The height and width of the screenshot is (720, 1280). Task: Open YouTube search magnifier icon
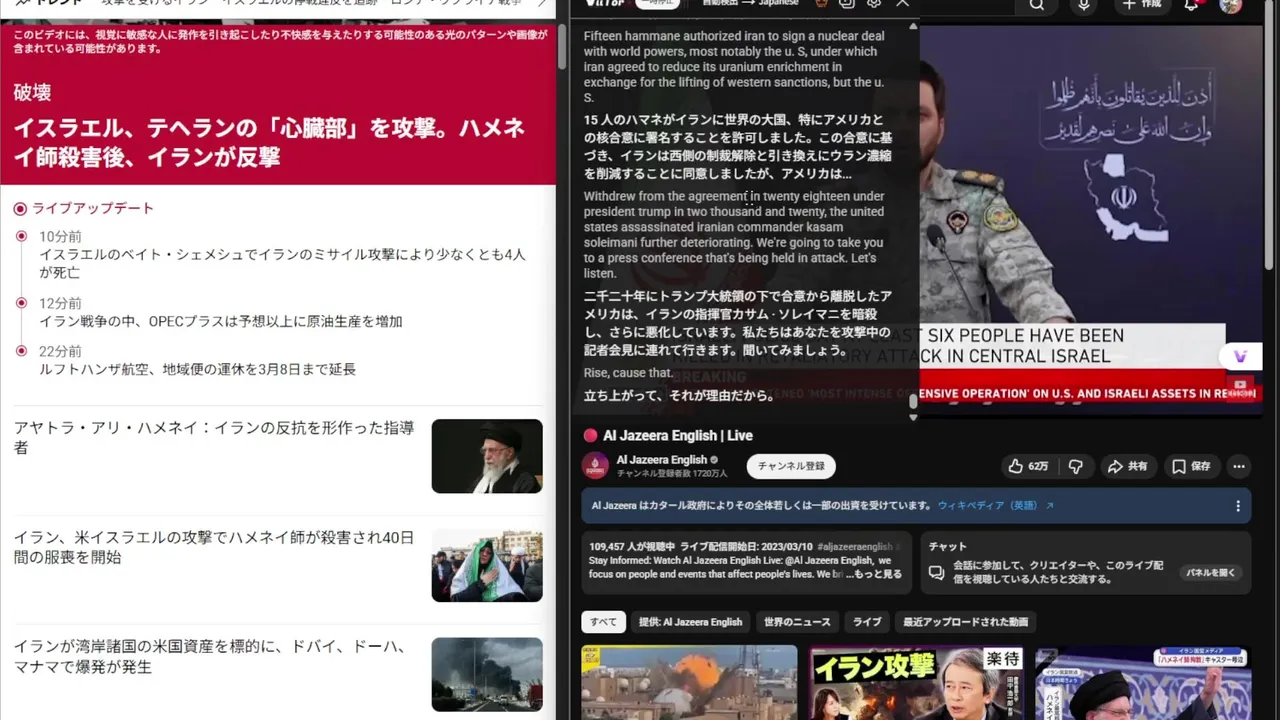[1037, 5]
